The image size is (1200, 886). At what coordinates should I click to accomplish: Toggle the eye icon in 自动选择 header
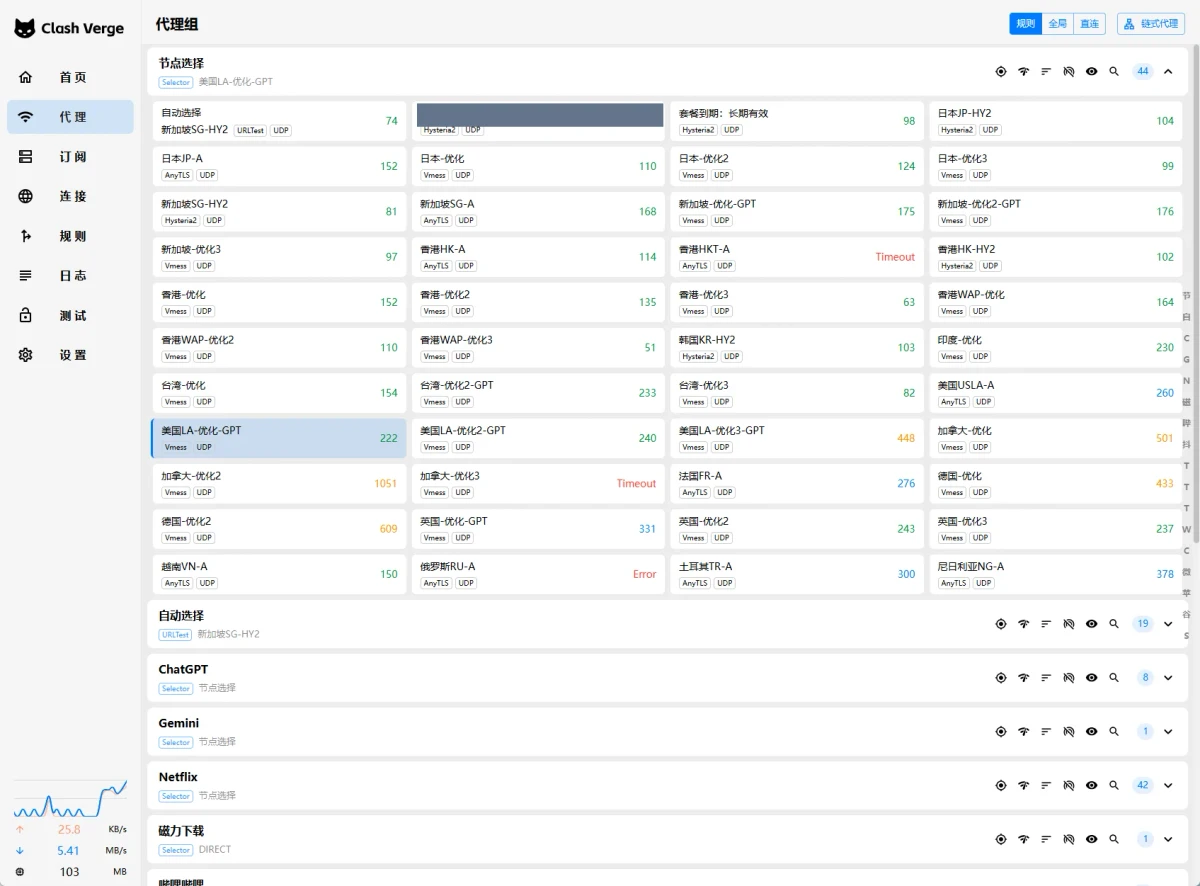tap(1091, 624)
